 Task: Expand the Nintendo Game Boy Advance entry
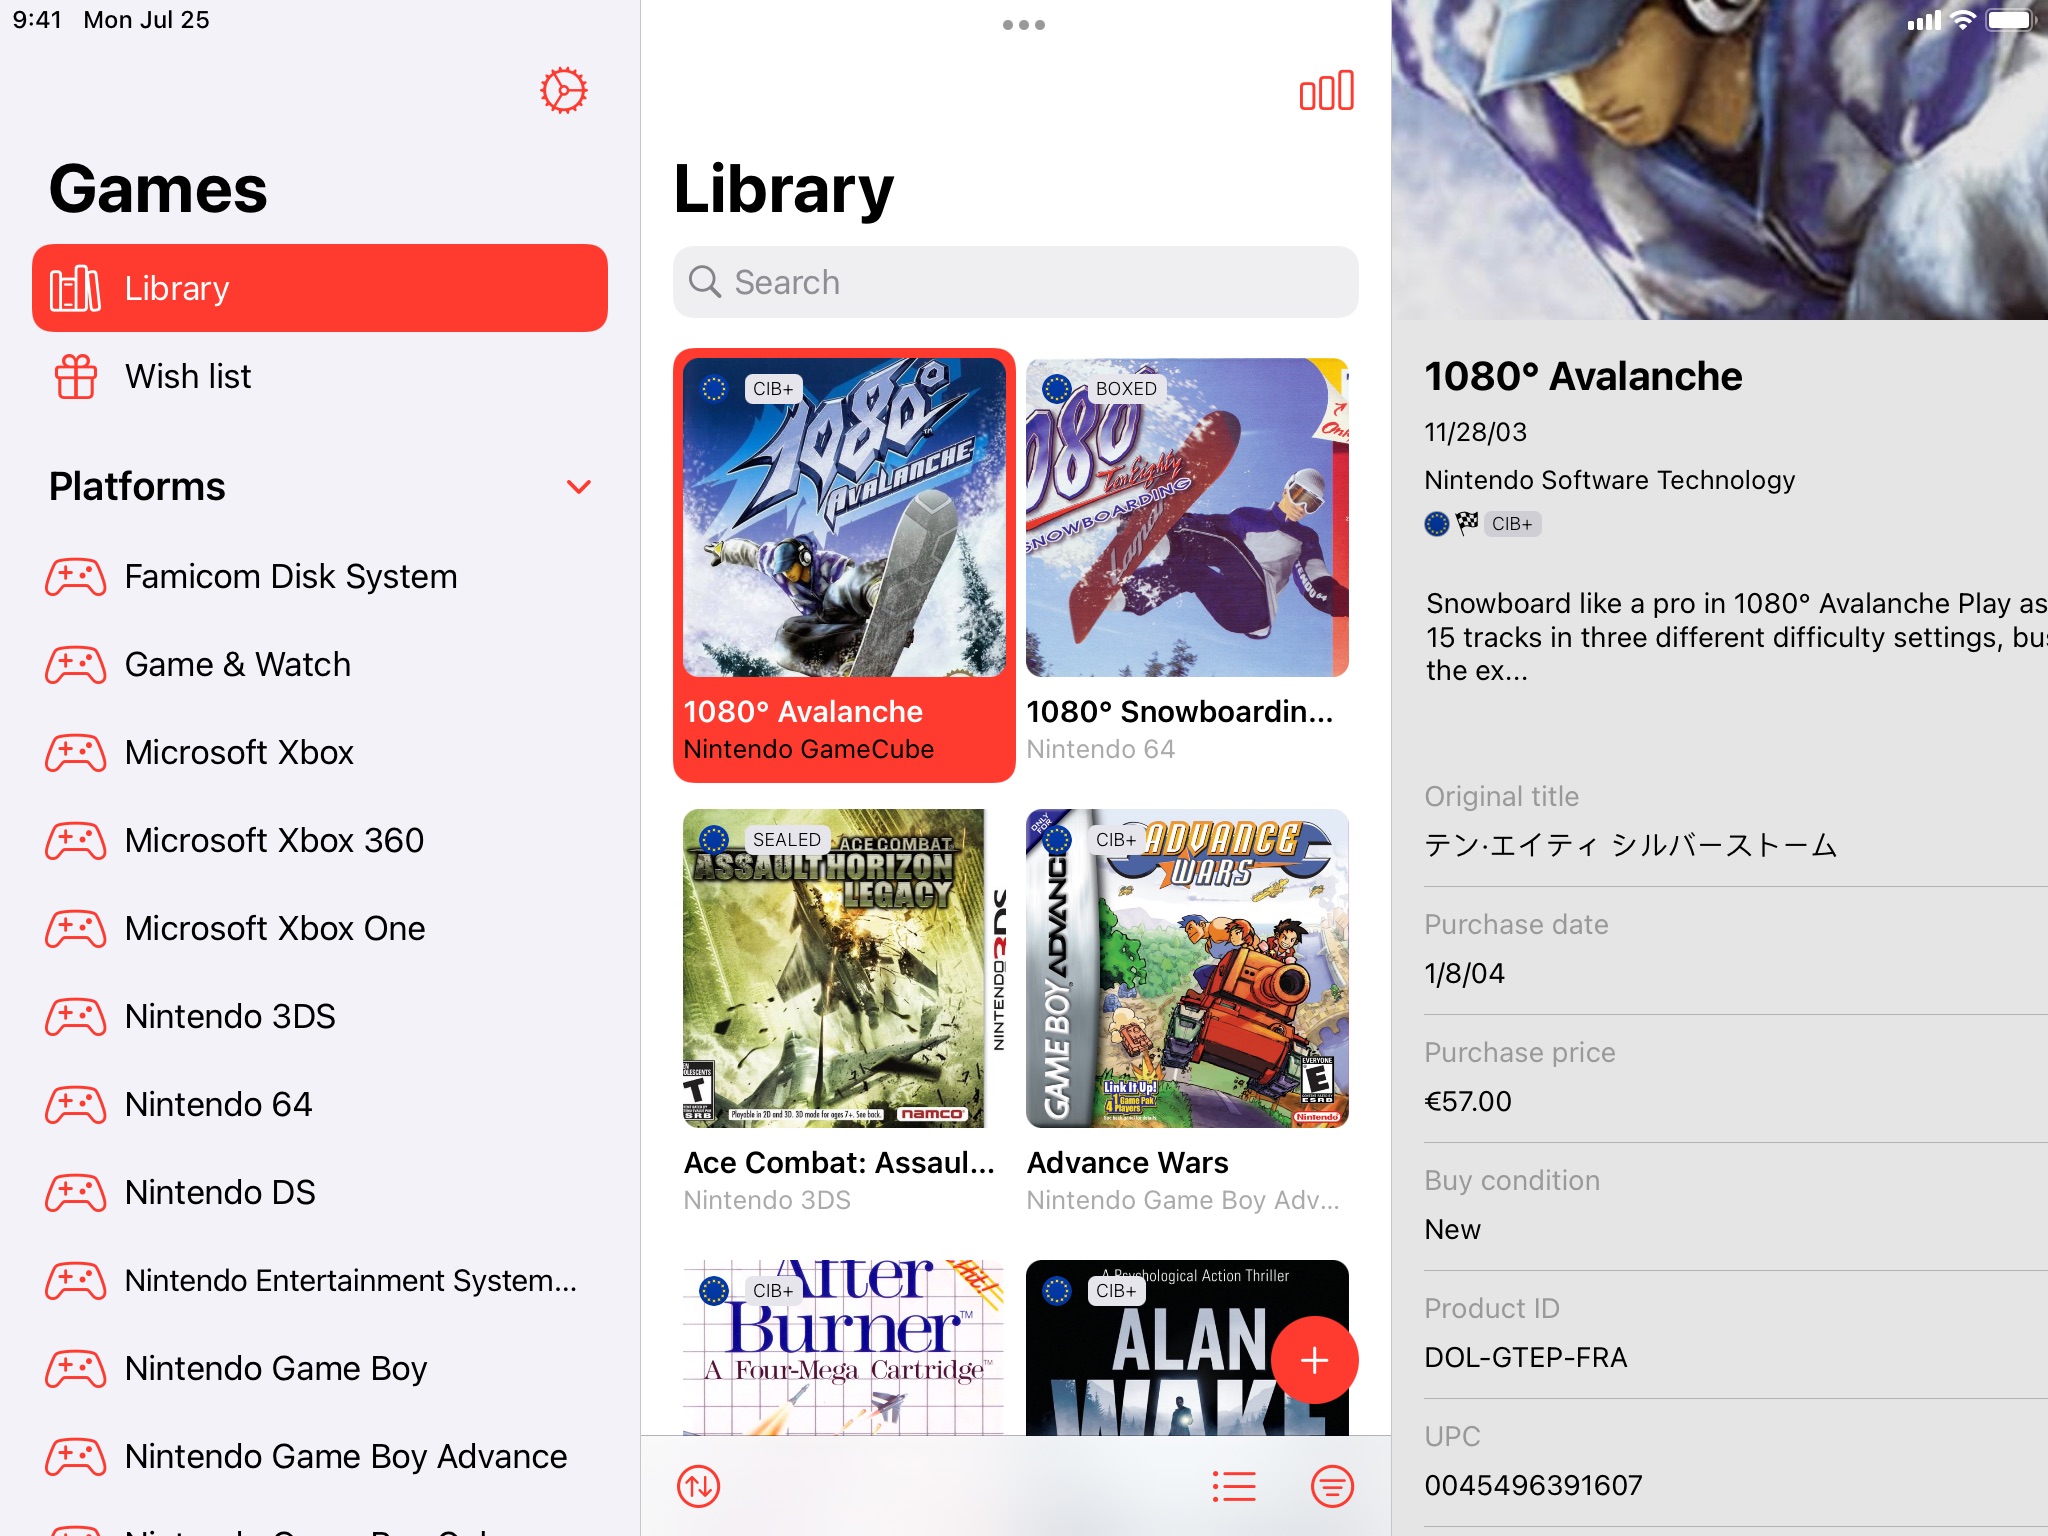click(x=318, y=1455)
